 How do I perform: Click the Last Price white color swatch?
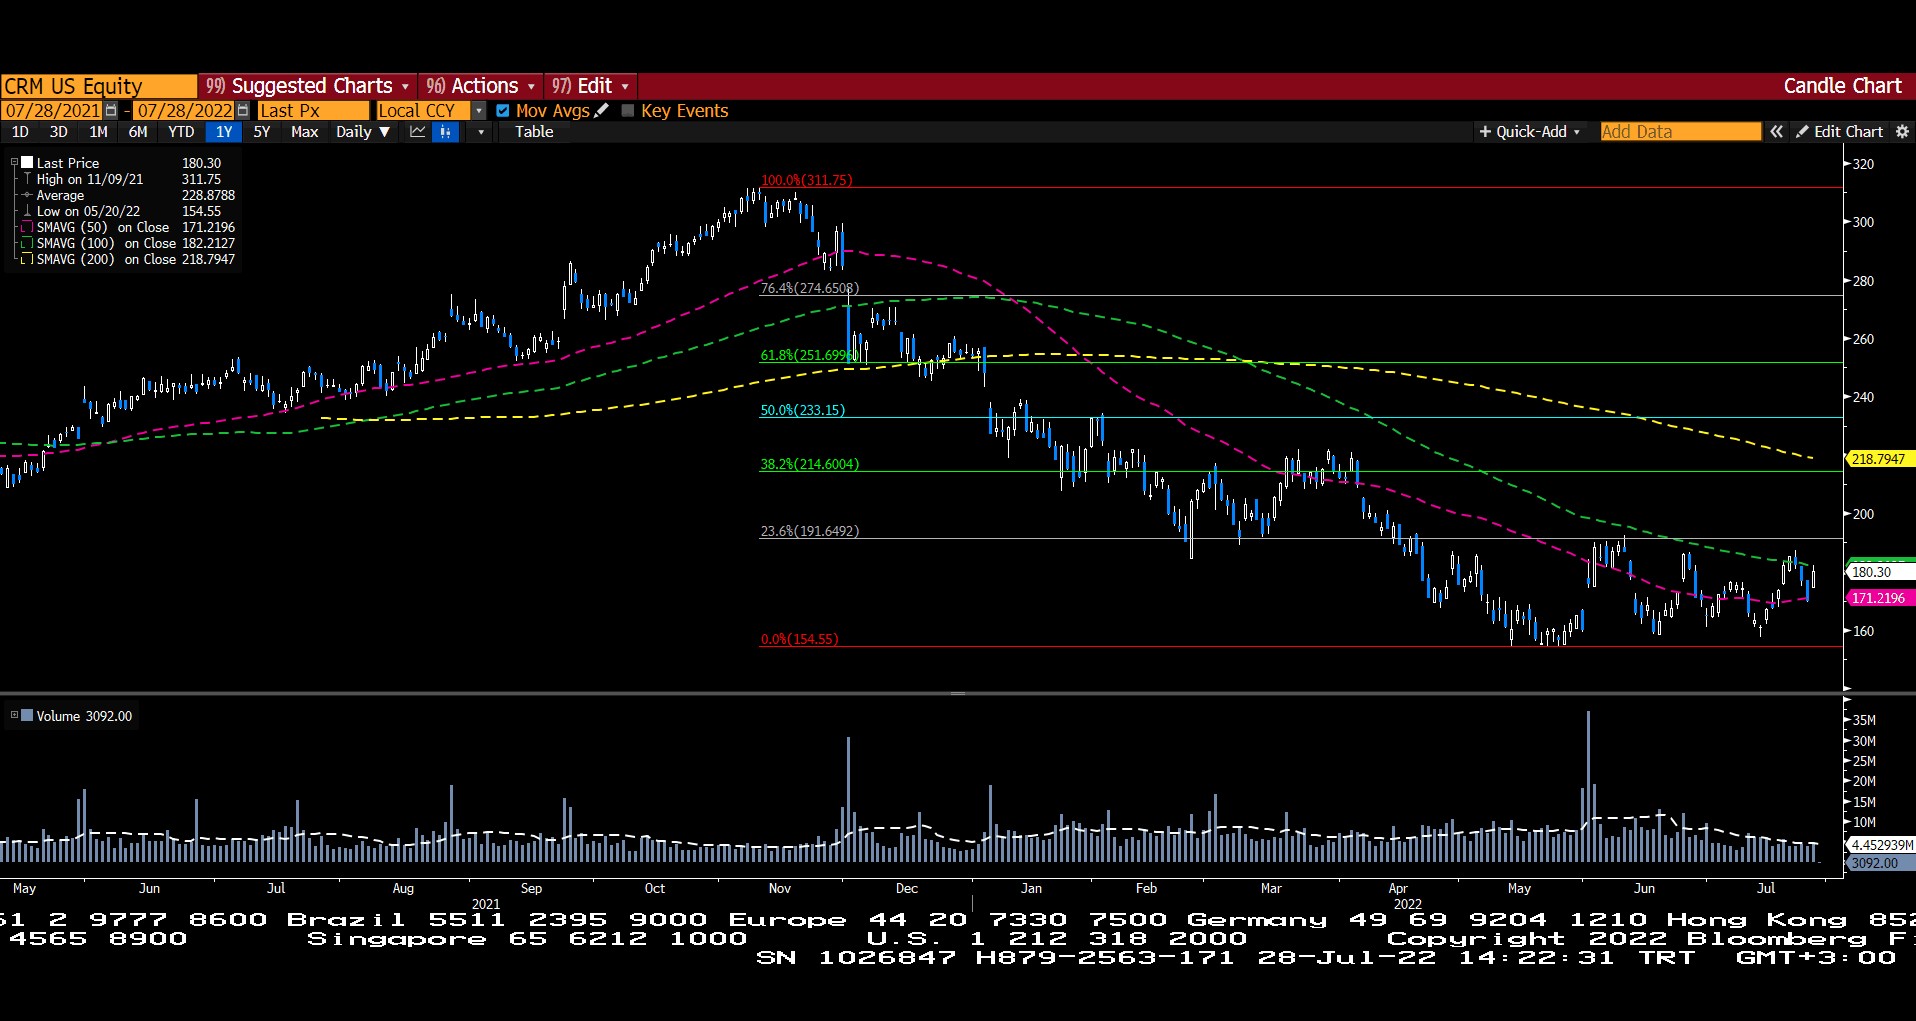pyautogui.click(x=28, y=163)
